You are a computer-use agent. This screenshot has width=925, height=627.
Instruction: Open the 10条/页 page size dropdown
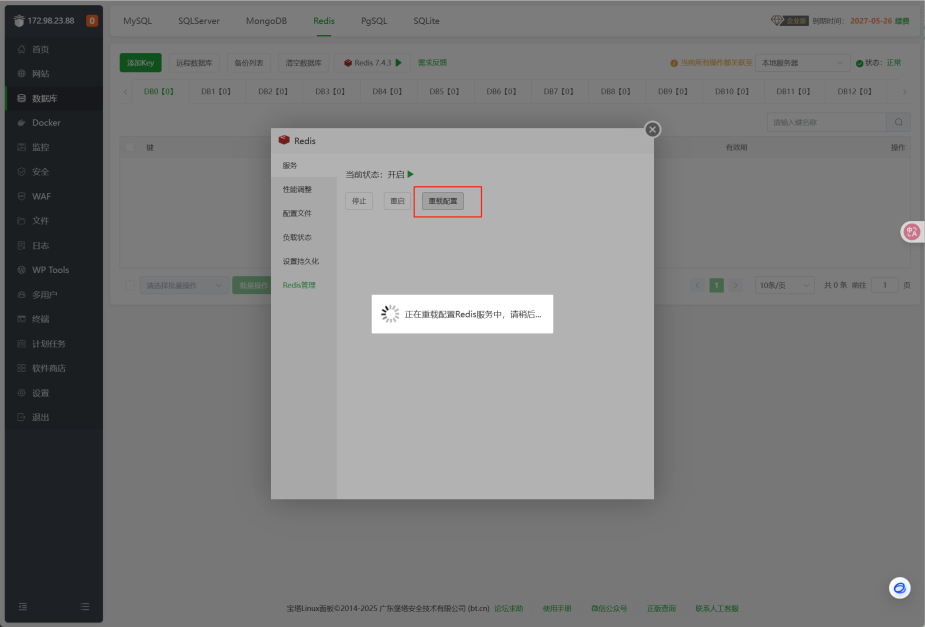click(784, 285)
